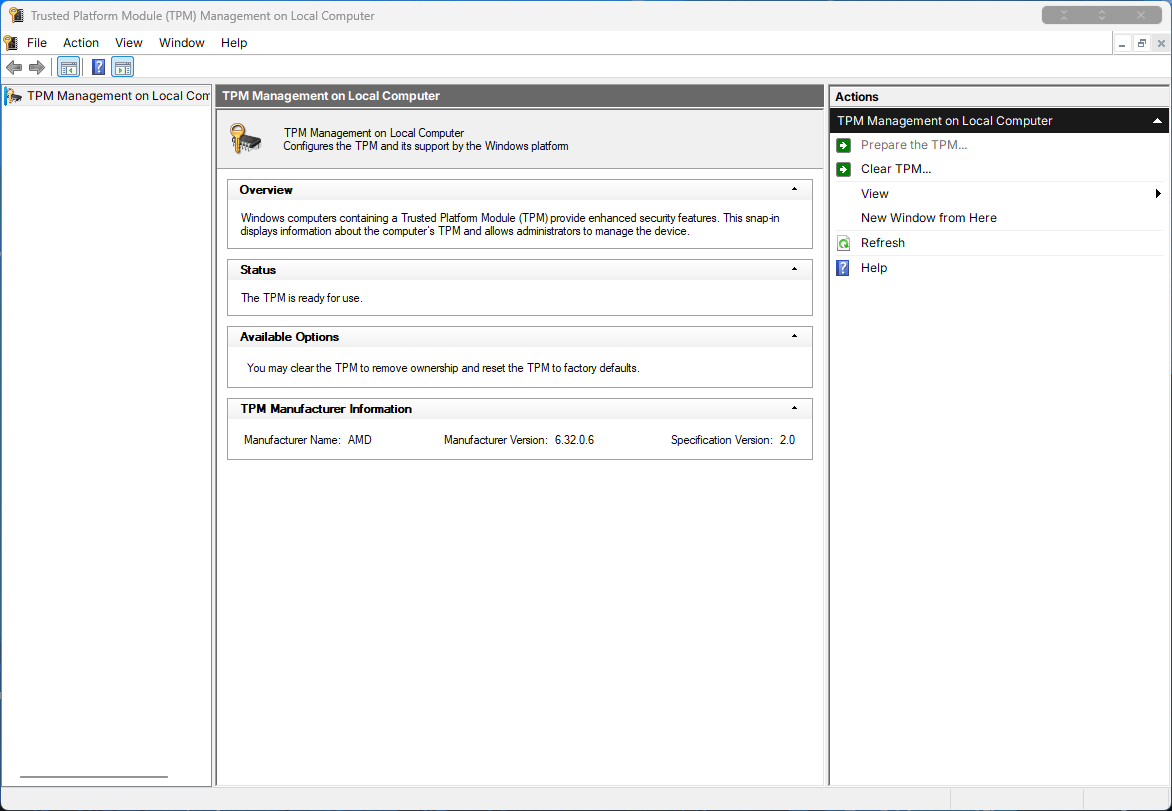The width and height of the screenshot is (1172, 811).
Task: Toggle the Show/Hide Console Tree toolbar icon
Action: coord(69,67)
